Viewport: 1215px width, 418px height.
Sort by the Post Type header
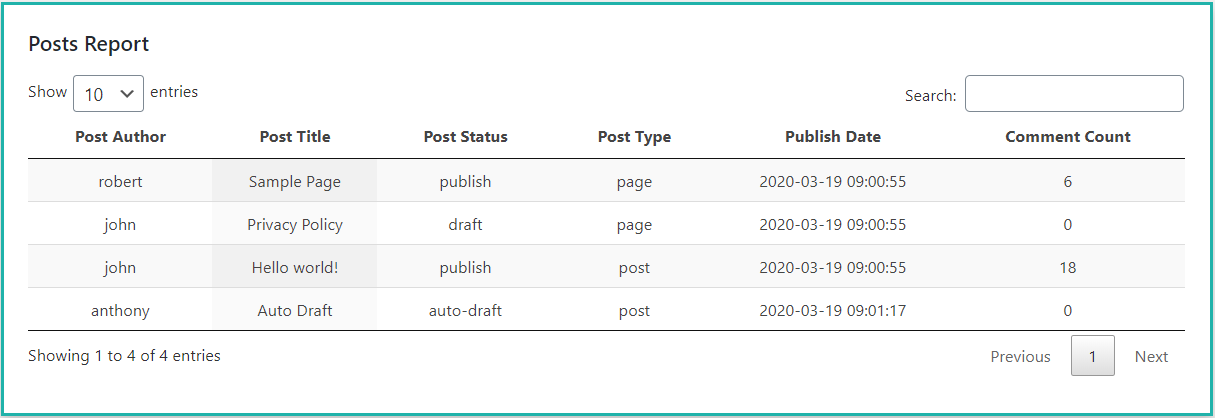(x=634, y=137)
